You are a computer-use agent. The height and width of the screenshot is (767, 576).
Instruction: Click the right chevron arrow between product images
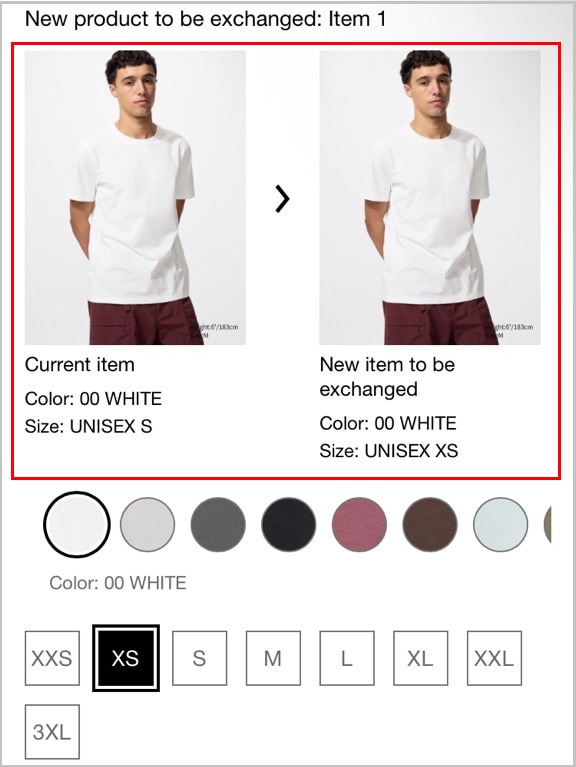282,199
